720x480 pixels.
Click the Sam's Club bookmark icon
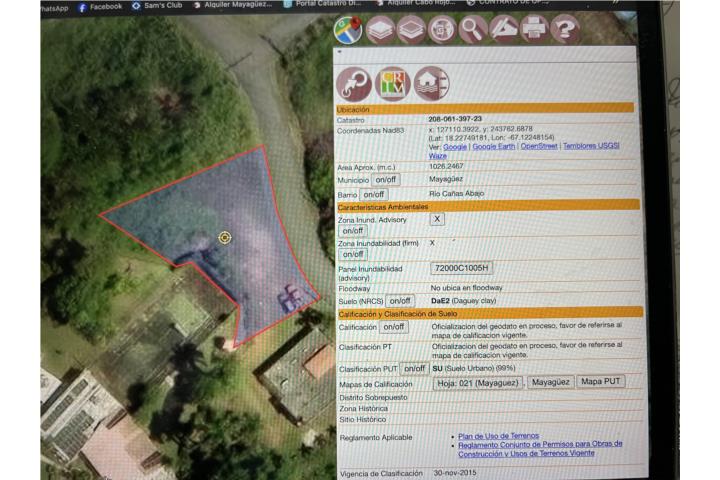(x=136, y=6)
